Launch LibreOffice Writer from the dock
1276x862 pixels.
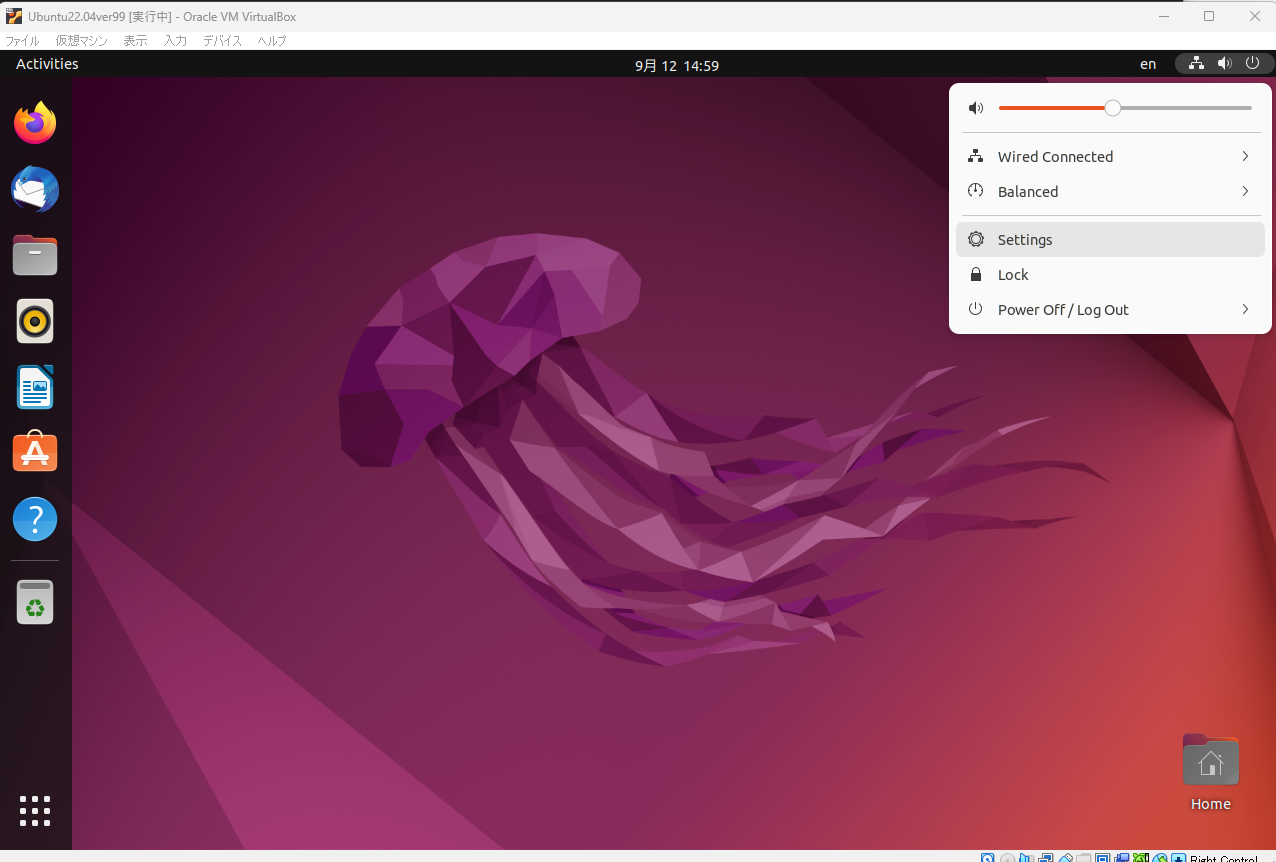(34, 387)
